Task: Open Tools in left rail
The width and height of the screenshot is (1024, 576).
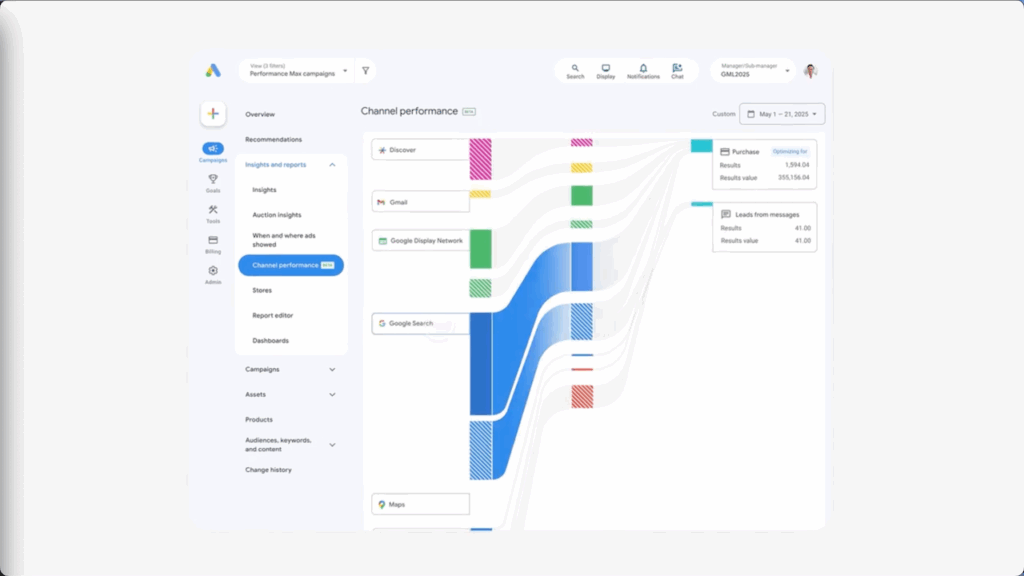Action: tap(213, 213)
